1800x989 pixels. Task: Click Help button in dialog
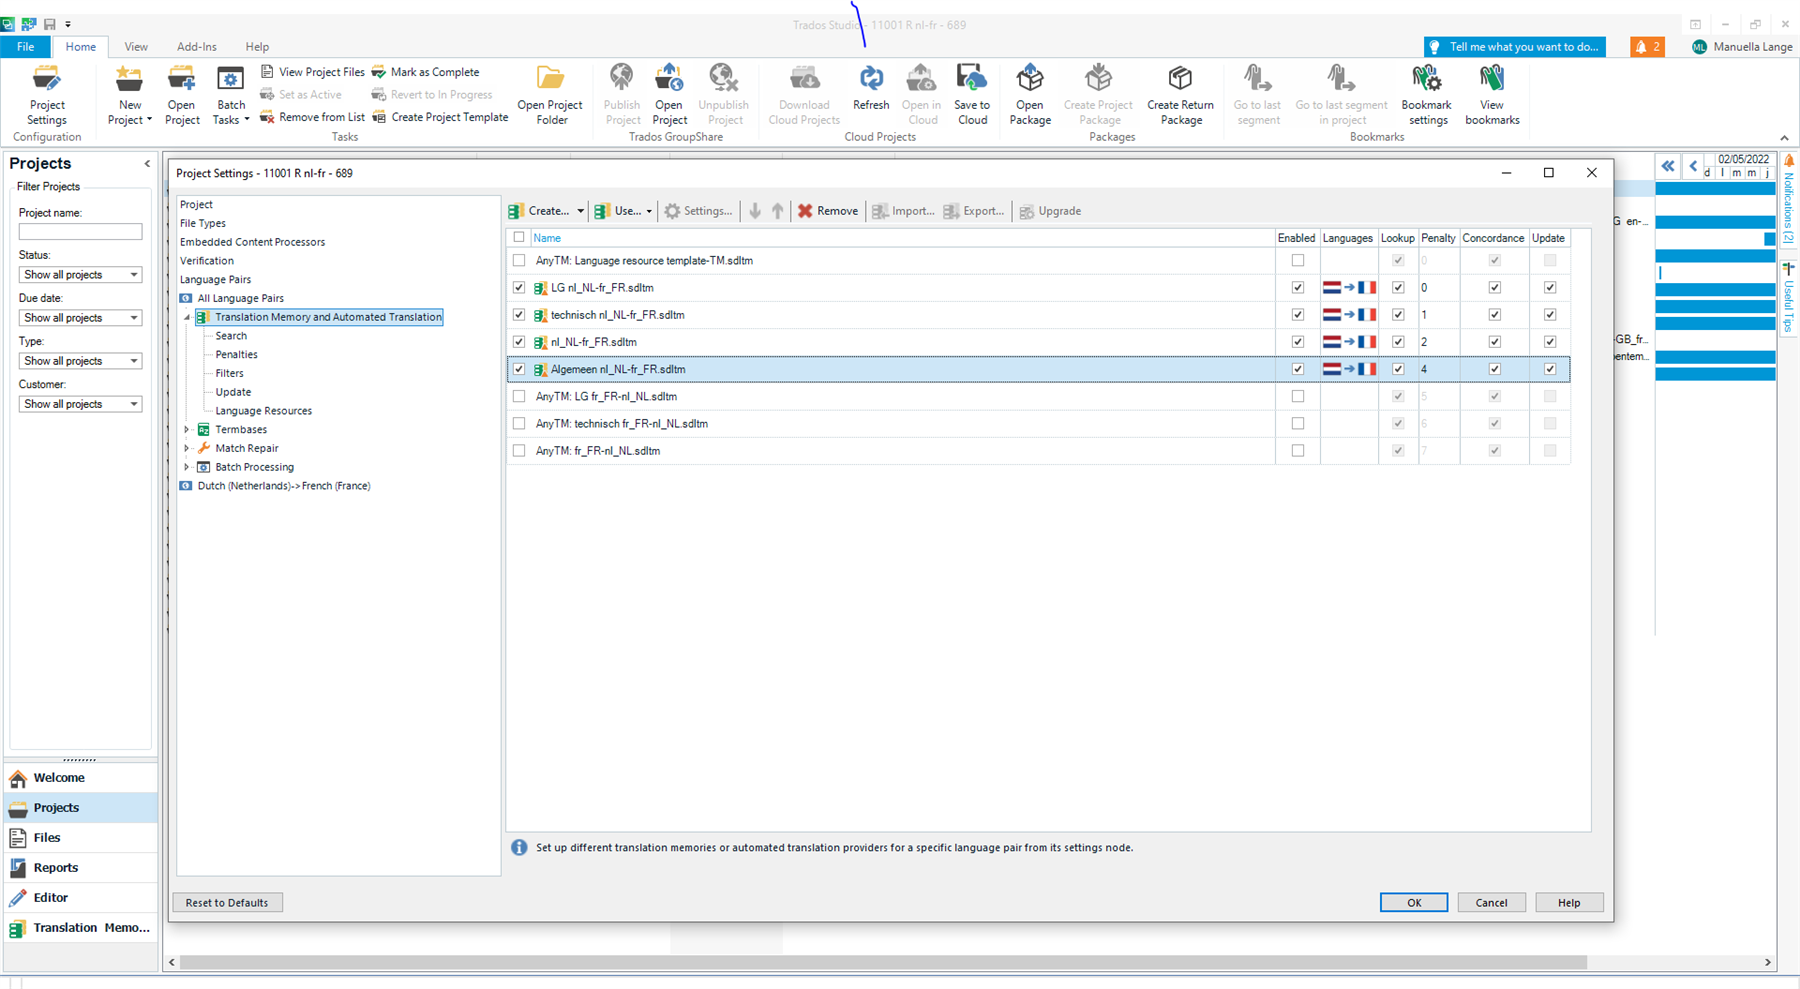tap(1569, 902)
